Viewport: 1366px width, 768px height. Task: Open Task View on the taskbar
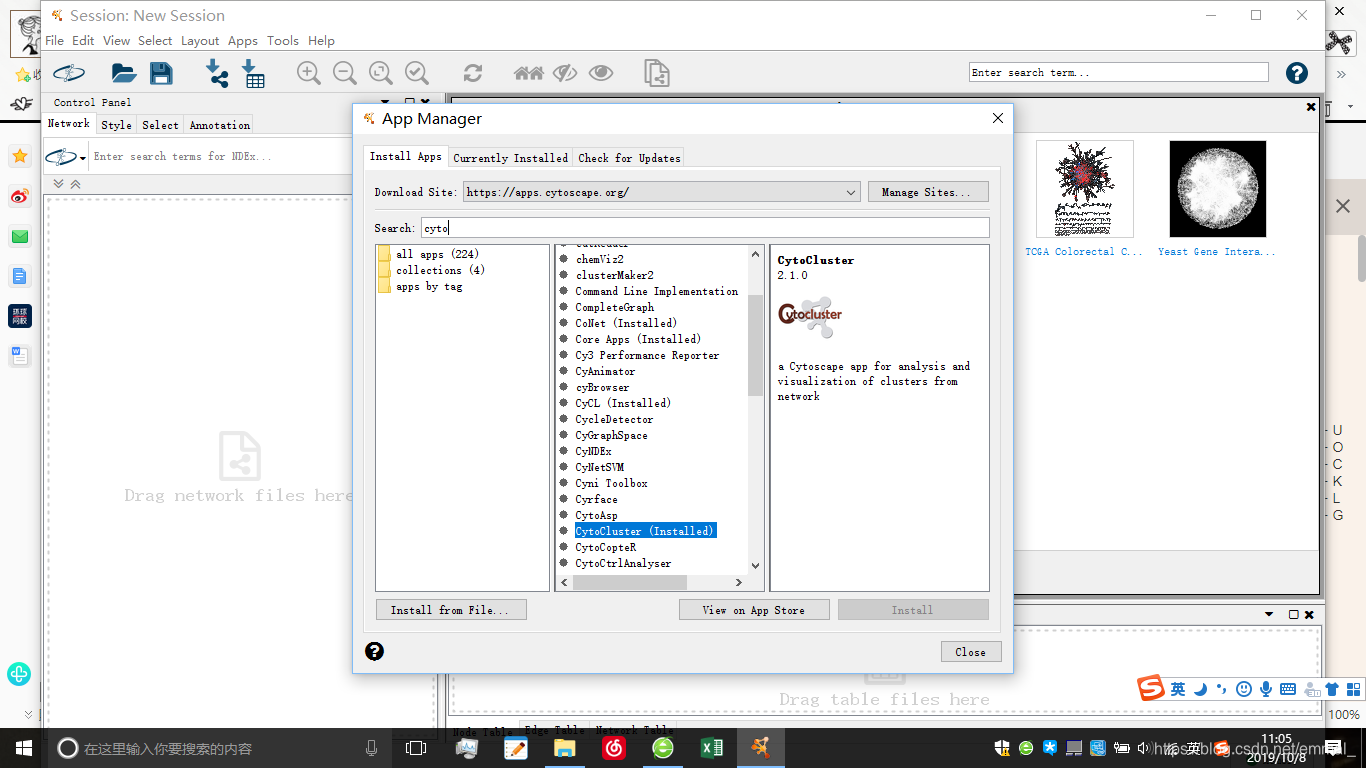pos(416,748)
